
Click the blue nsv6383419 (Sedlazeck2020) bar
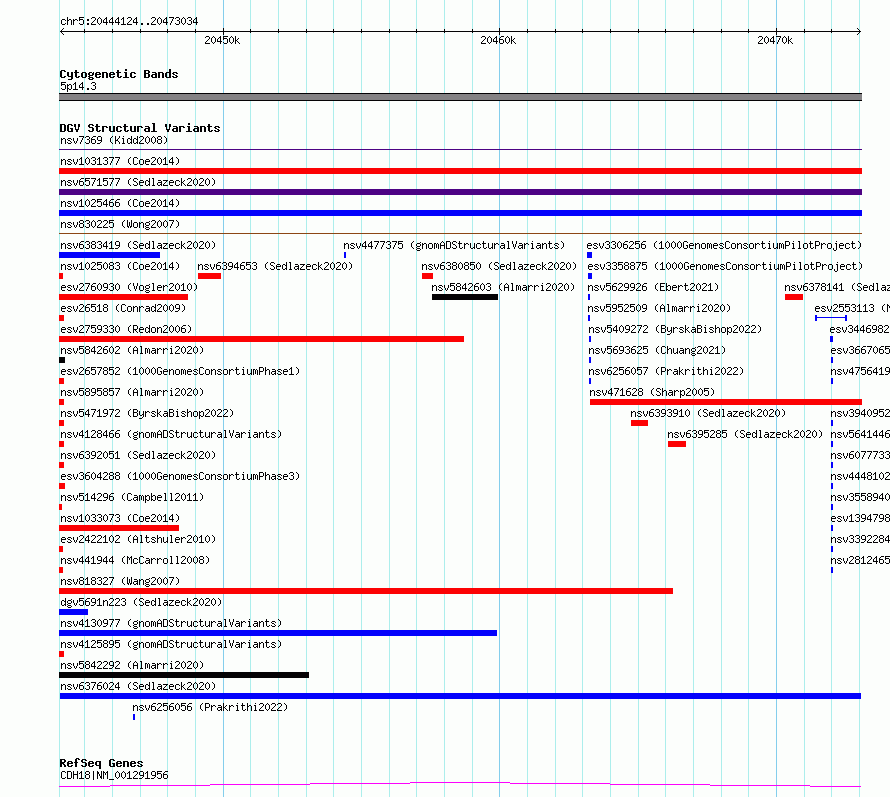[x=110, y=255]
